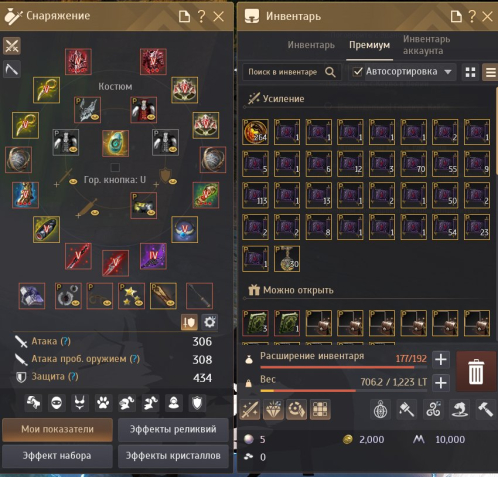
Task: Expand inventory slots with Расширение инвентаря plus
Action: (441, 359)
